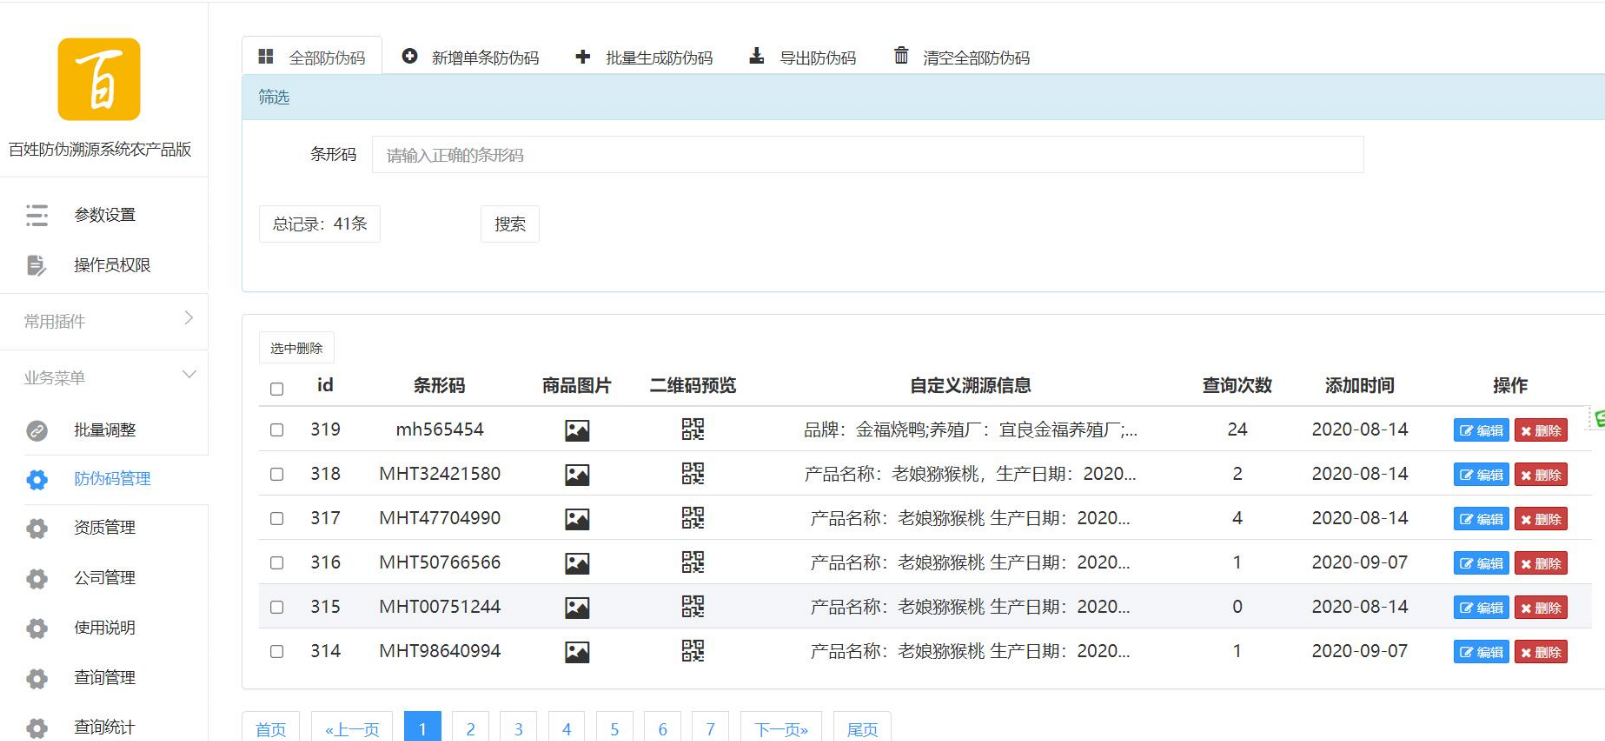Check the checkbox for row id 318
The width and height of the screenshot is (1605, 741).
point(277,474)
